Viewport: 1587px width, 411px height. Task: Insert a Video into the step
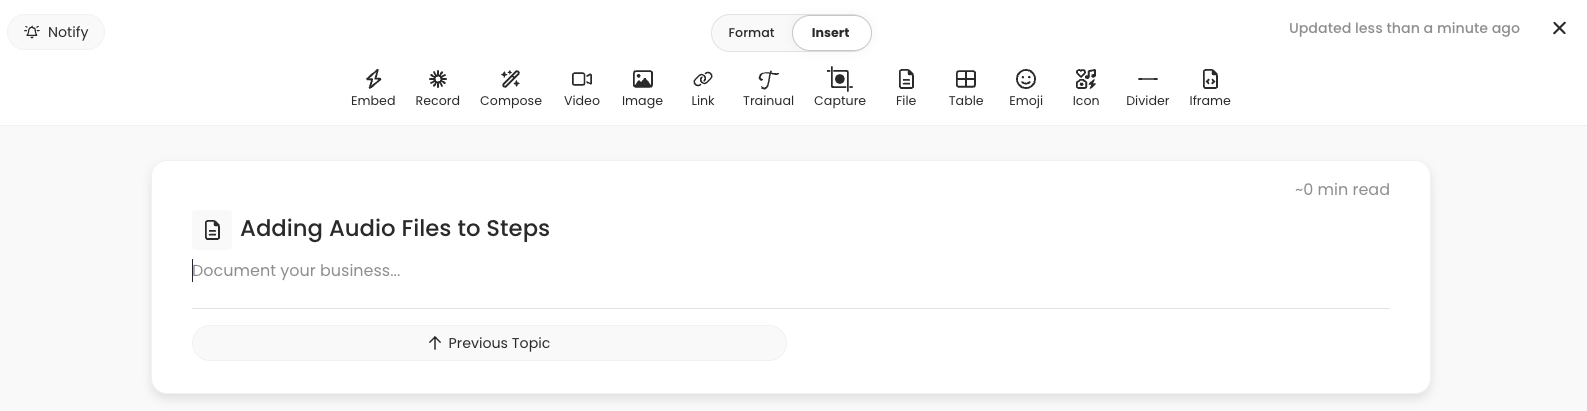click(582, 88)
